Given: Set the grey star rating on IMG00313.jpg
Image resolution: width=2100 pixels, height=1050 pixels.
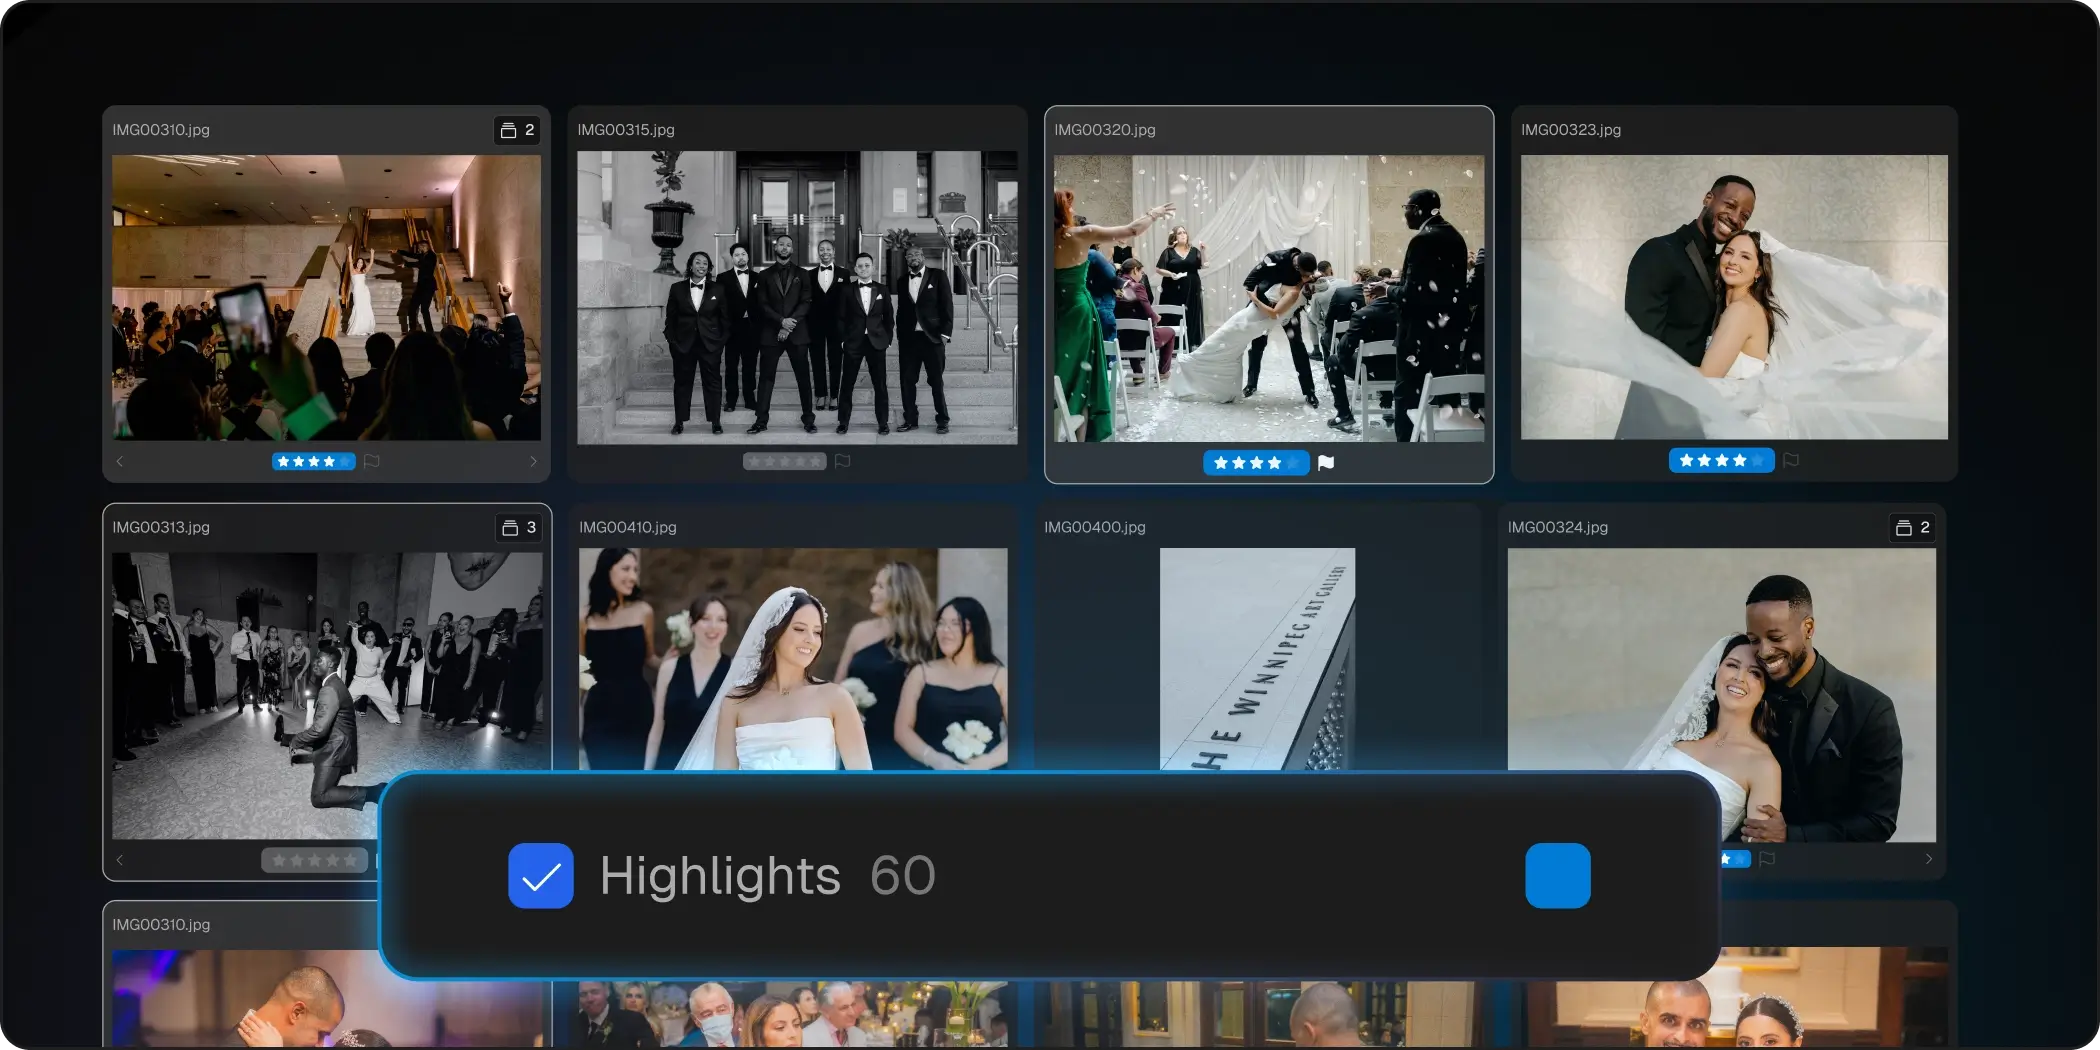Looking at the screenshot, I should point(315,860).
